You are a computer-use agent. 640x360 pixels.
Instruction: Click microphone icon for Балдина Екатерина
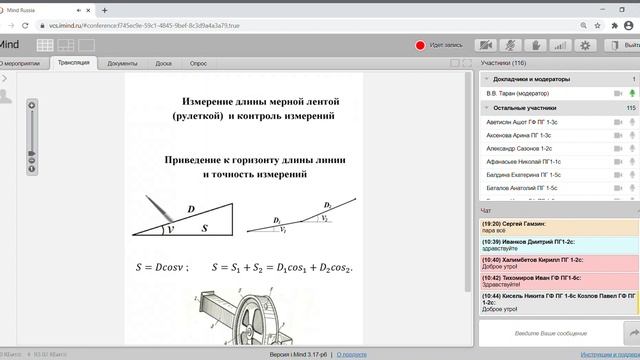[632, 175]
